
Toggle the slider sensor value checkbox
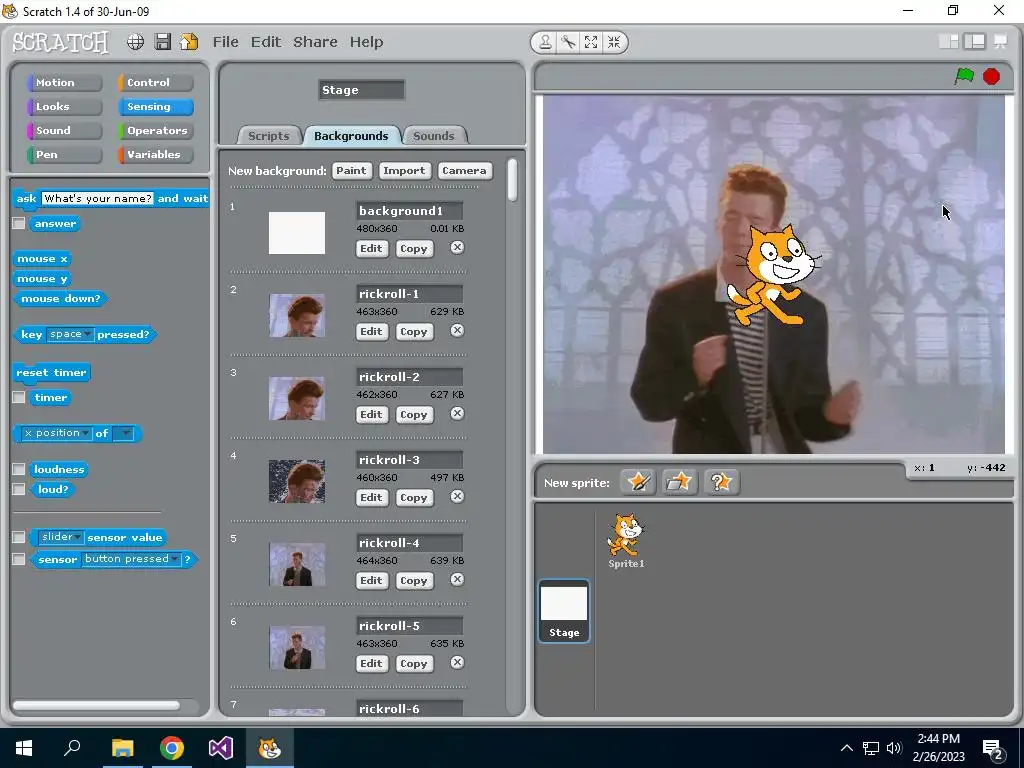(19, 537)
